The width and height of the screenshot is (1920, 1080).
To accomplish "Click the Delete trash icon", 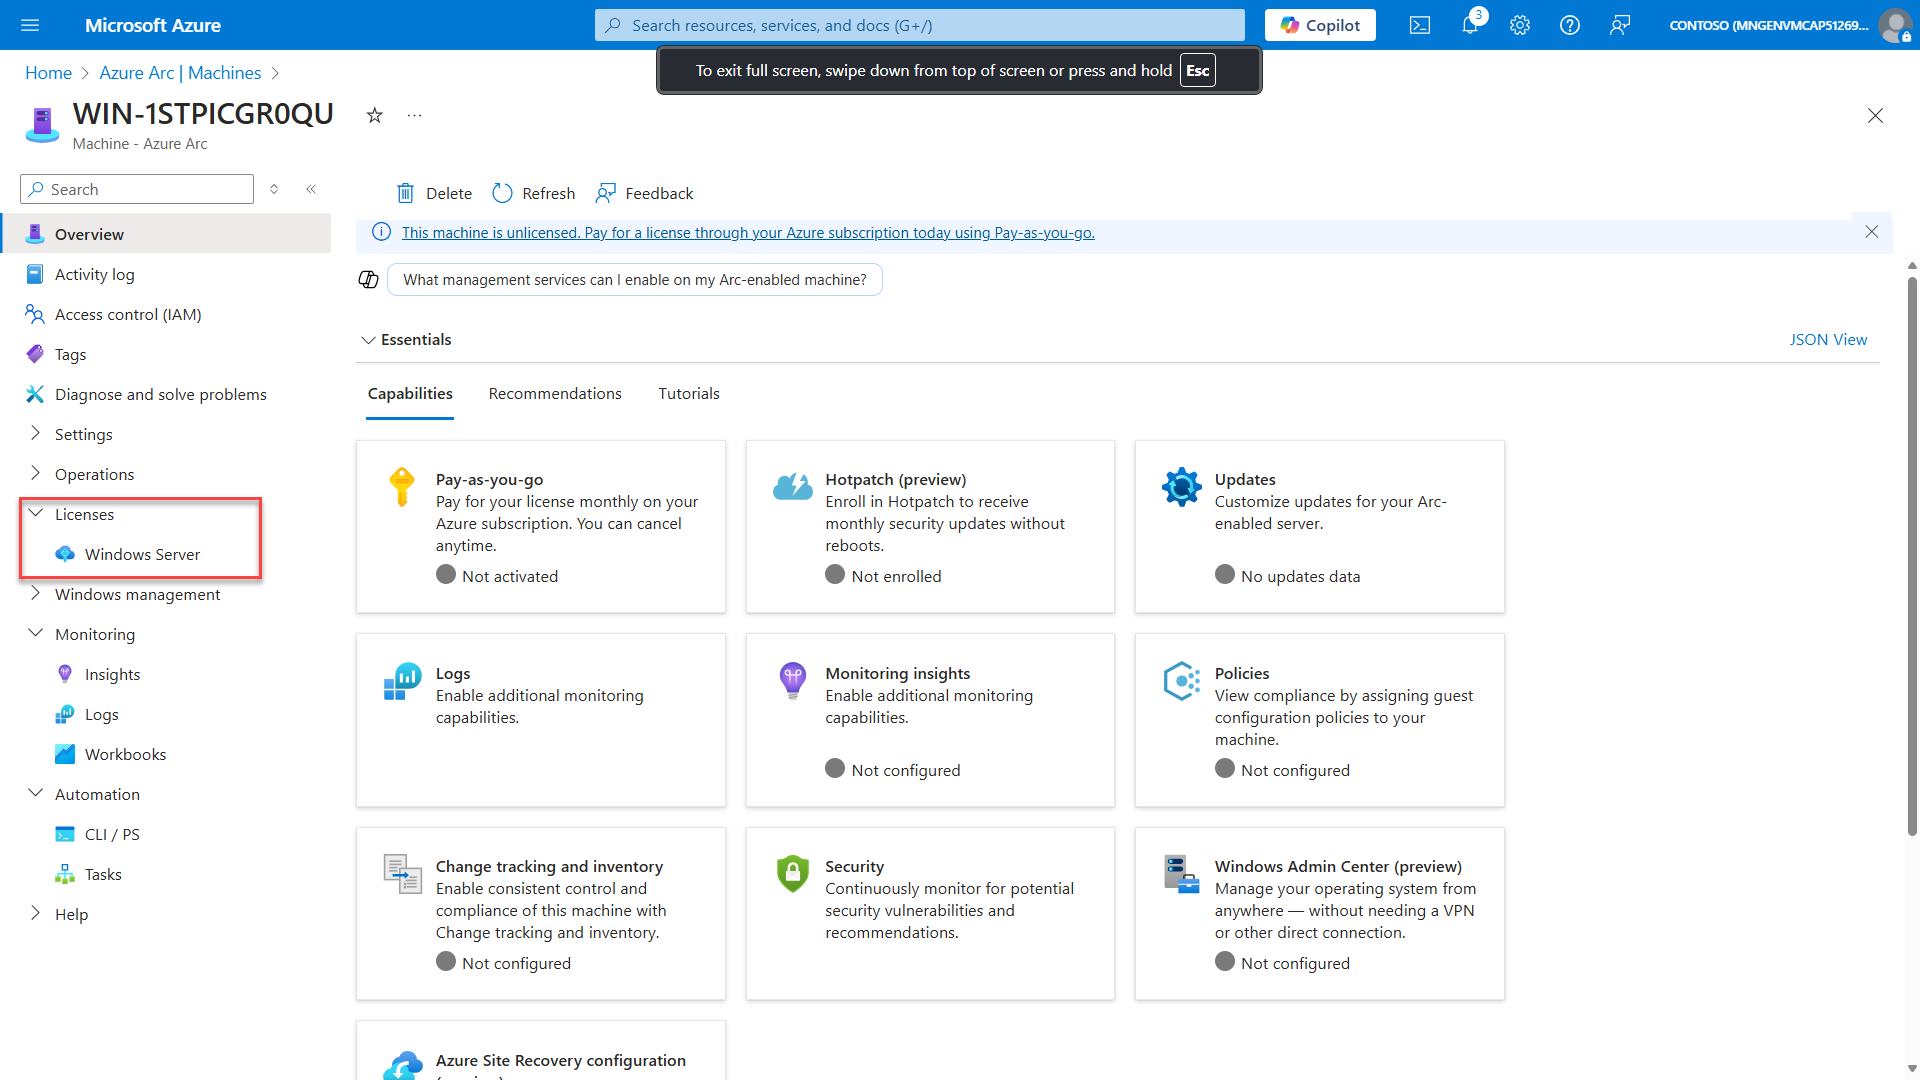I will tap(405, 193).
